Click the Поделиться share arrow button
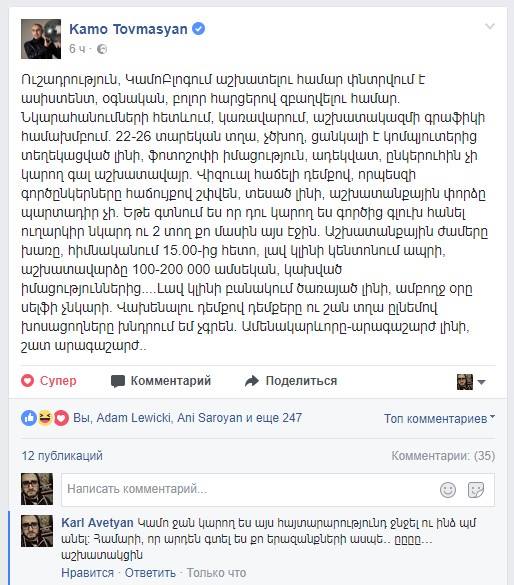 (291, 381)
